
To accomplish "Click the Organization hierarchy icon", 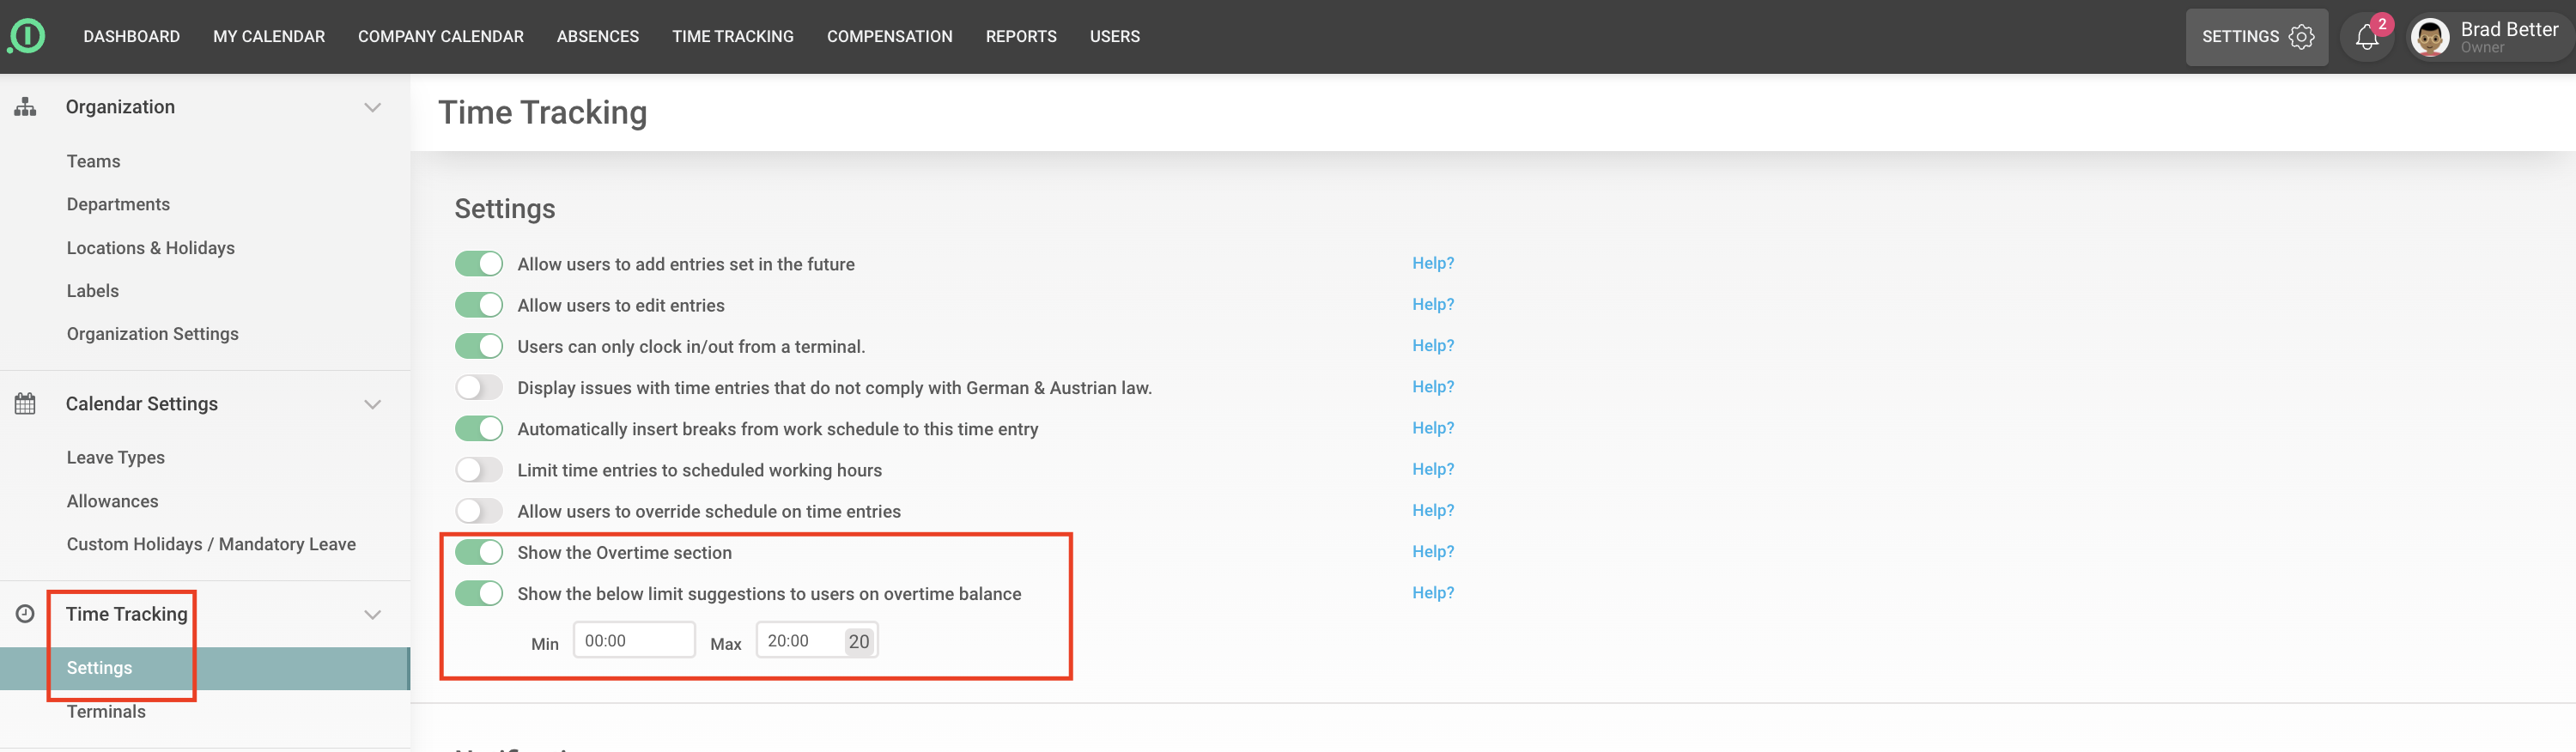I will click(x=25, y=107).
